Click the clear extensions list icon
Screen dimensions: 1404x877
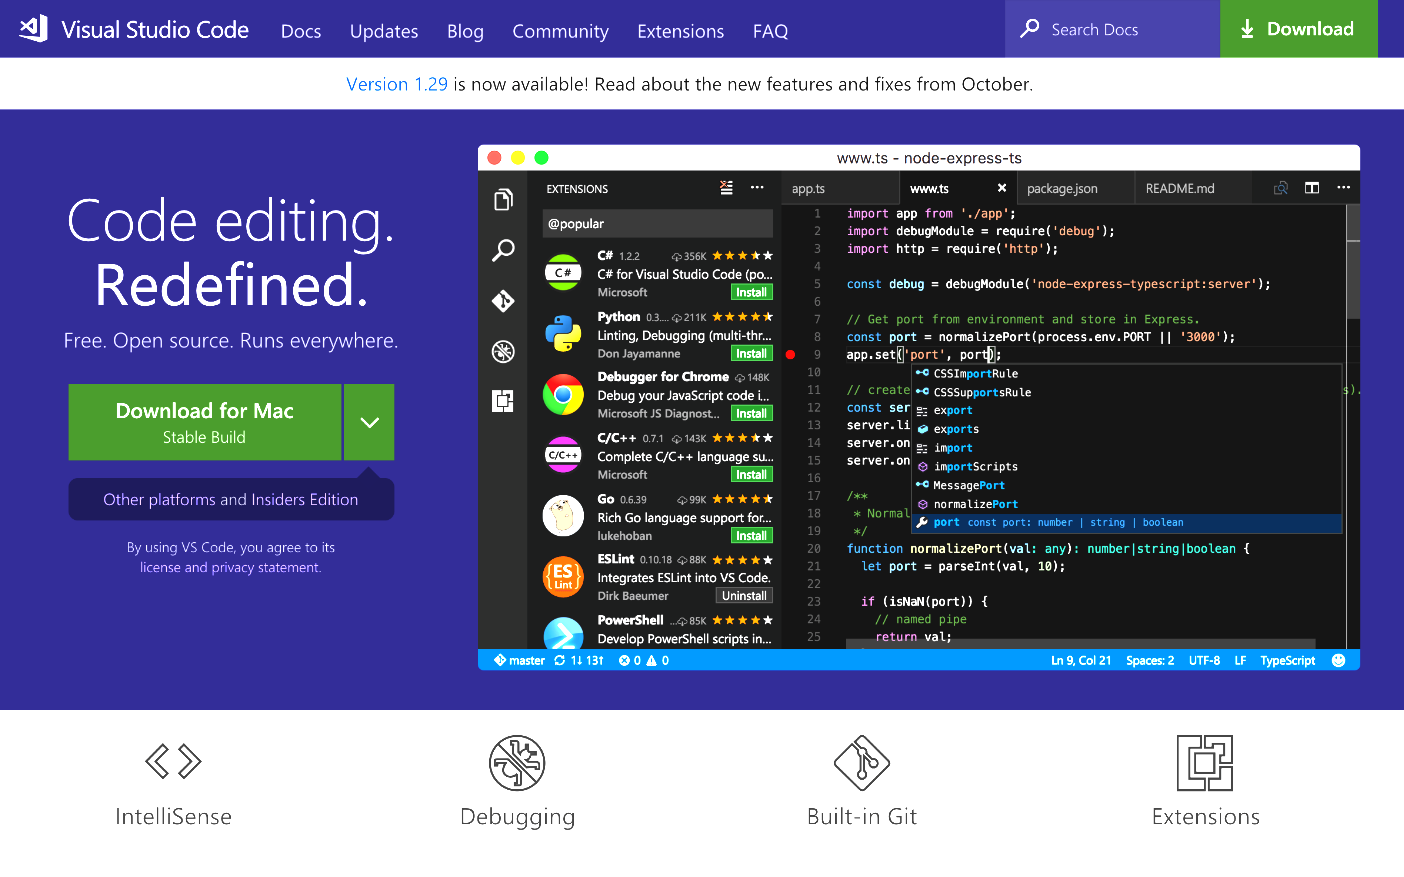pos(726,188)
